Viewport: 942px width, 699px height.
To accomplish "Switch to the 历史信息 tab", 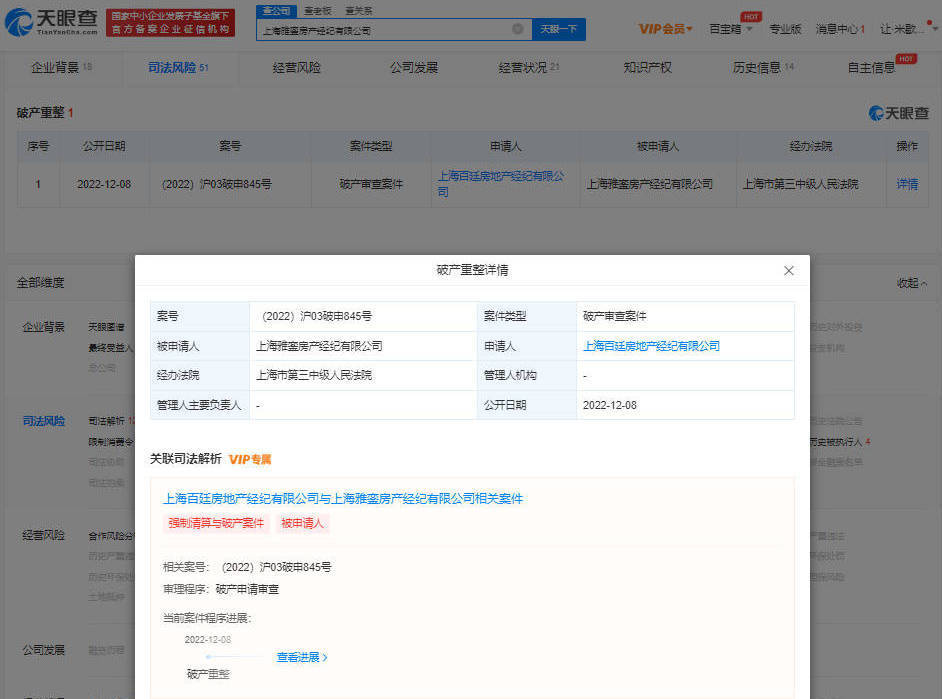I will point(763,67).
